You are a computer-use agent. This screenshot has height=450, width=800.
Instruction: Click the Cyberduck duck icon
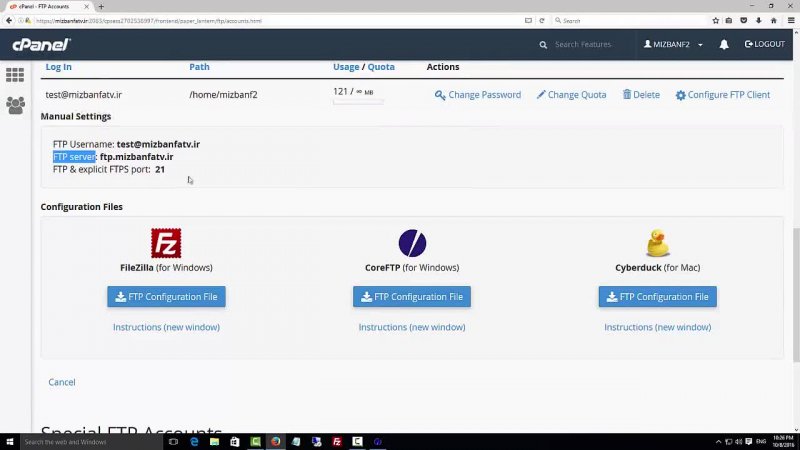point(657,243)
